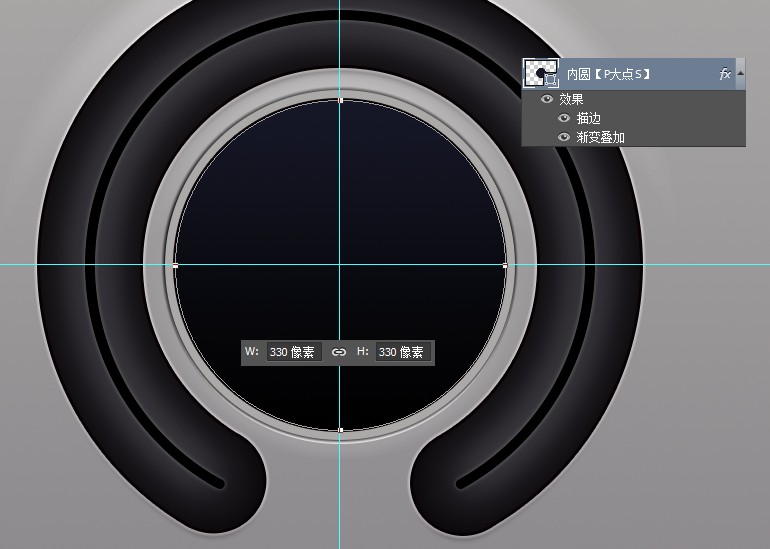The image size is (770, 549).
Task: Select the top anchor point of the circle
Action: (x=341, y=100)
